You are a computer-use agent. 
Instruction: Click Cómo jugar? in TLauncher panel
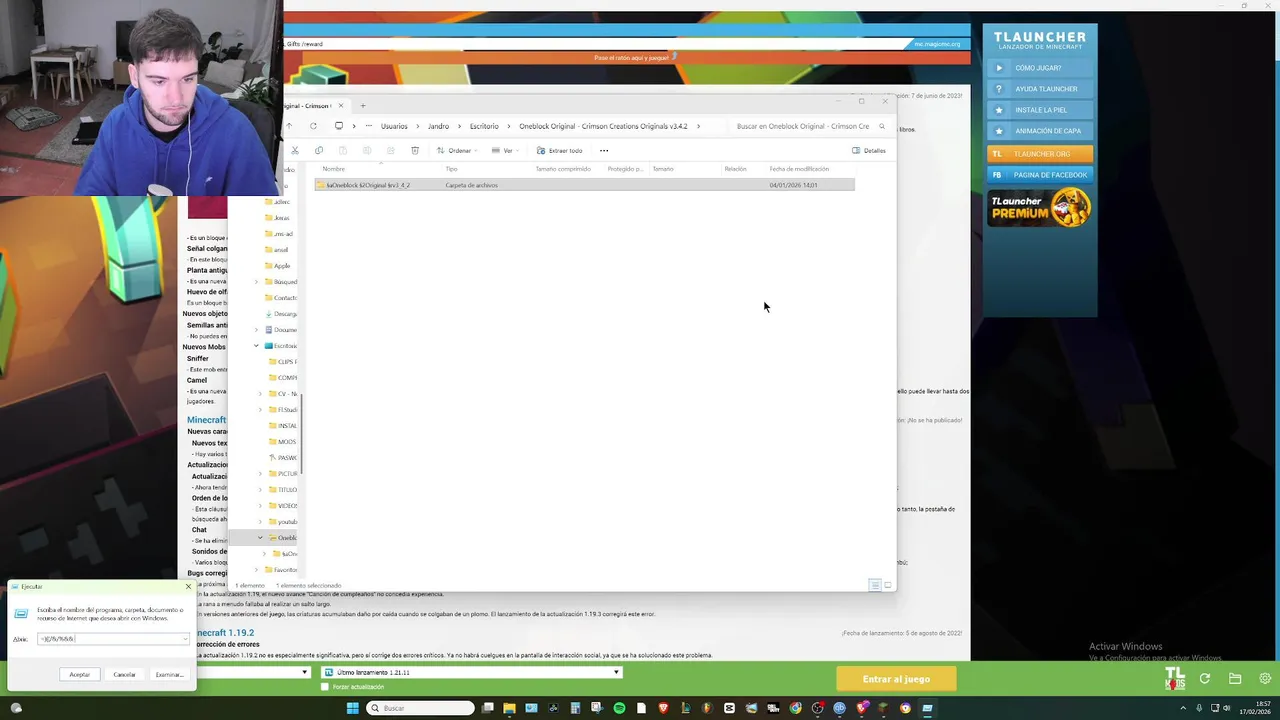1040,68
